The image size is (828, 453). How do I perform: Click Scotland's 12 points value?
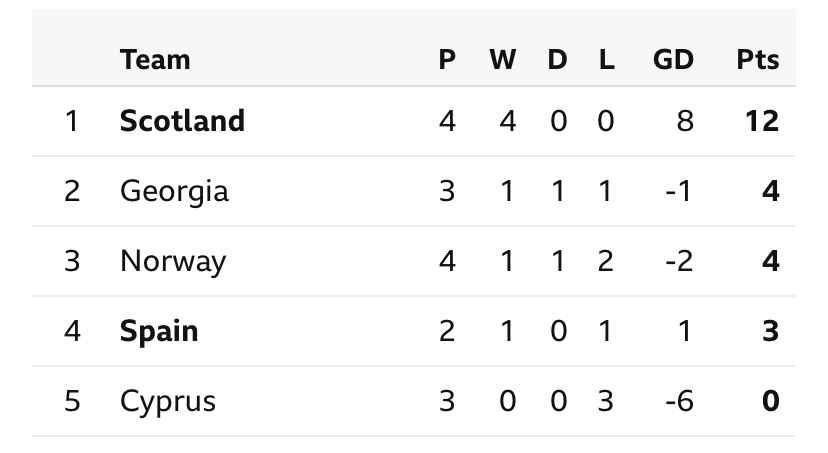pos(759,121)
